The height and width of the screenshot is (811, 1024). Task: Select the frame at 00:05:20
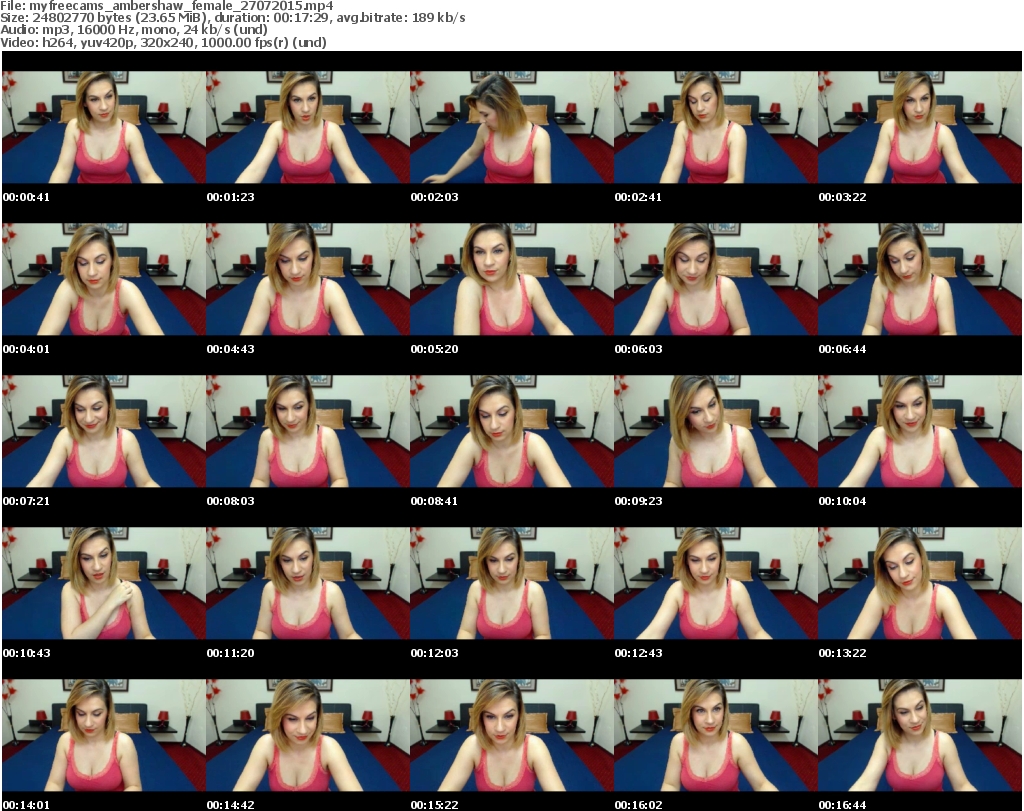[x=511, y=279]
